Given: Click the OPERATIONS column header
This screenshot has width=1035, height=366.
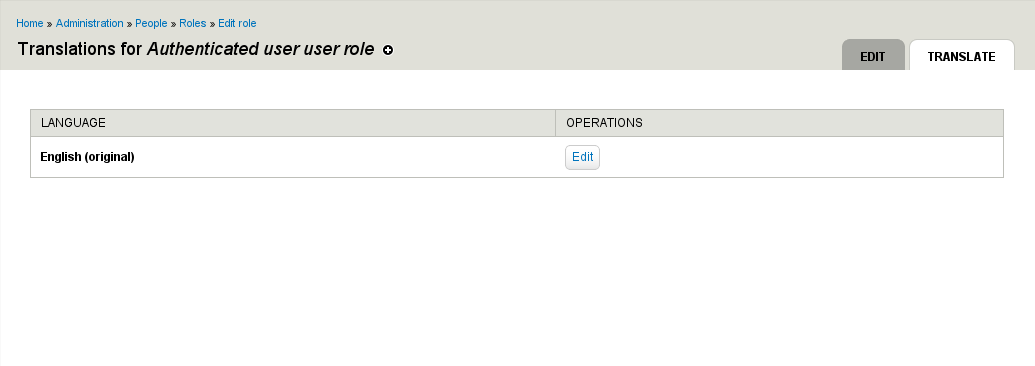Looking at the screenshot, I should pyautogui.click(x=605, y=123).
